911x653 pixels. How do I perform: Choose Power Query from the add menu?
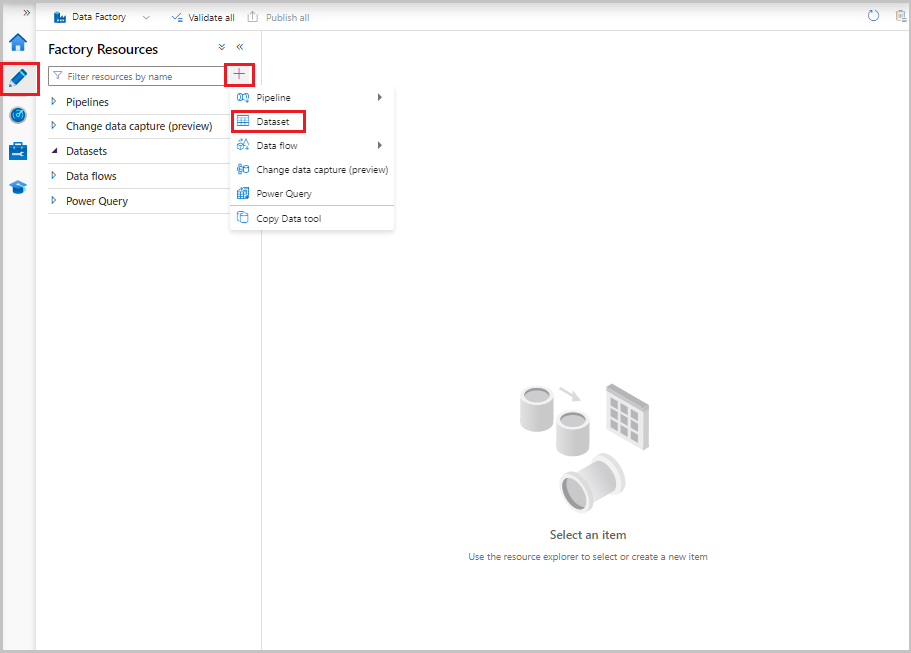point(312,193)
